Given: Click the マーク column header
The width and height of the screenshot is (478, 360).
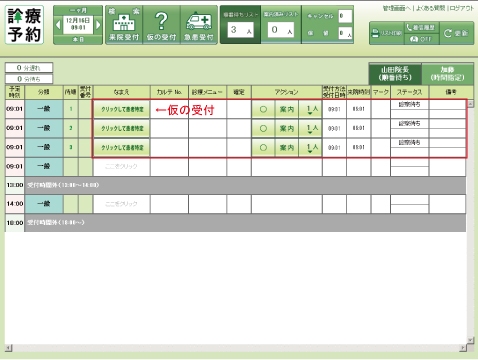Looking at the screenshot, I should [x=381, y=92].
